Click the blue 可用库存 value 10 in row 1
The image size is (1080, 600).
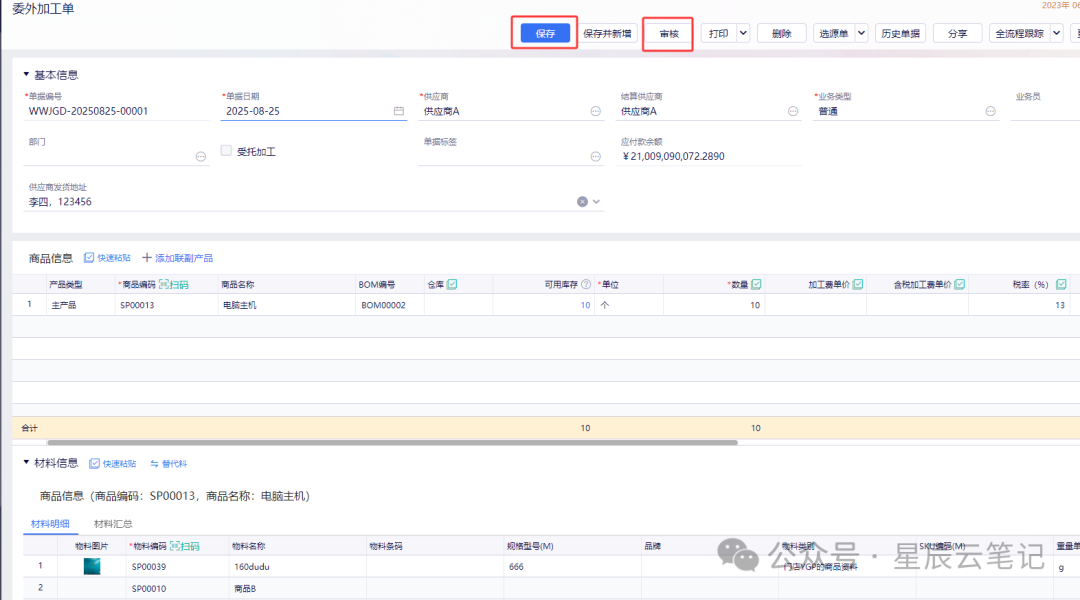click(x=585, y=305)
